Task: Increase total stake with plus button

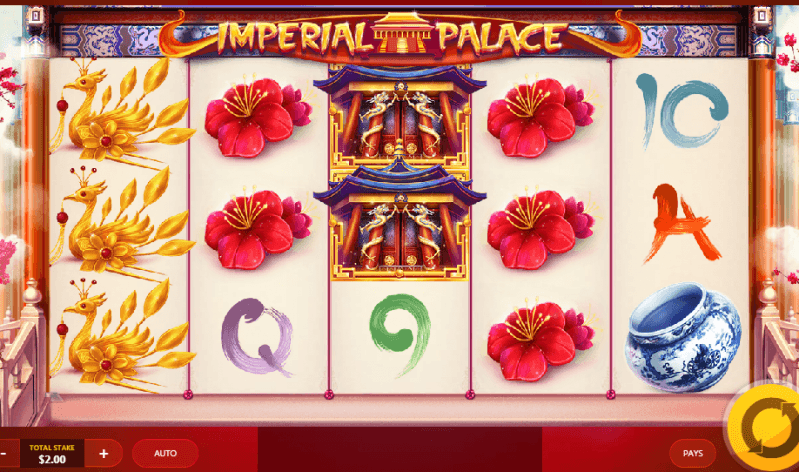Action: tap(103, 453)
